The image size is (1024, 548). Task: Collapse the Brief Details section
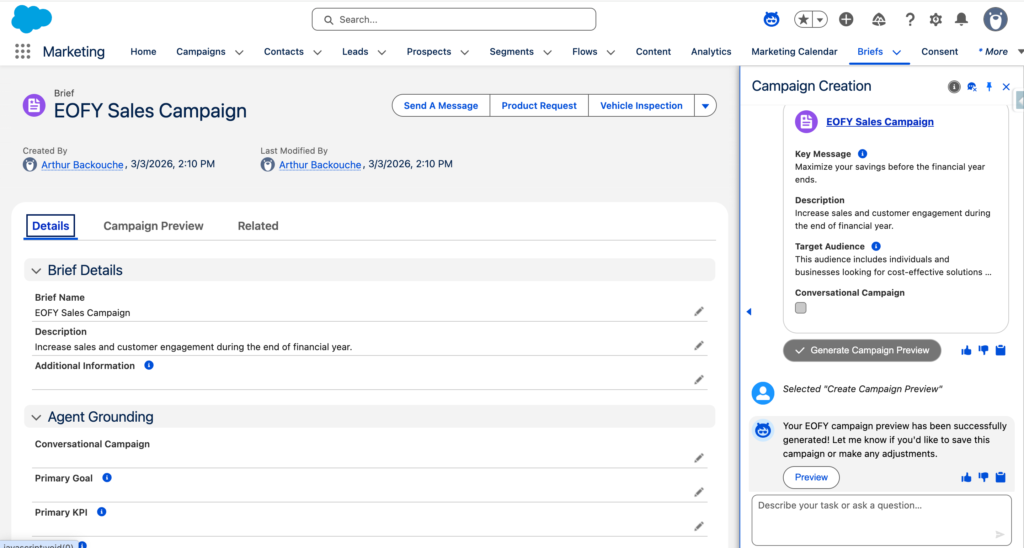(36, 271)
